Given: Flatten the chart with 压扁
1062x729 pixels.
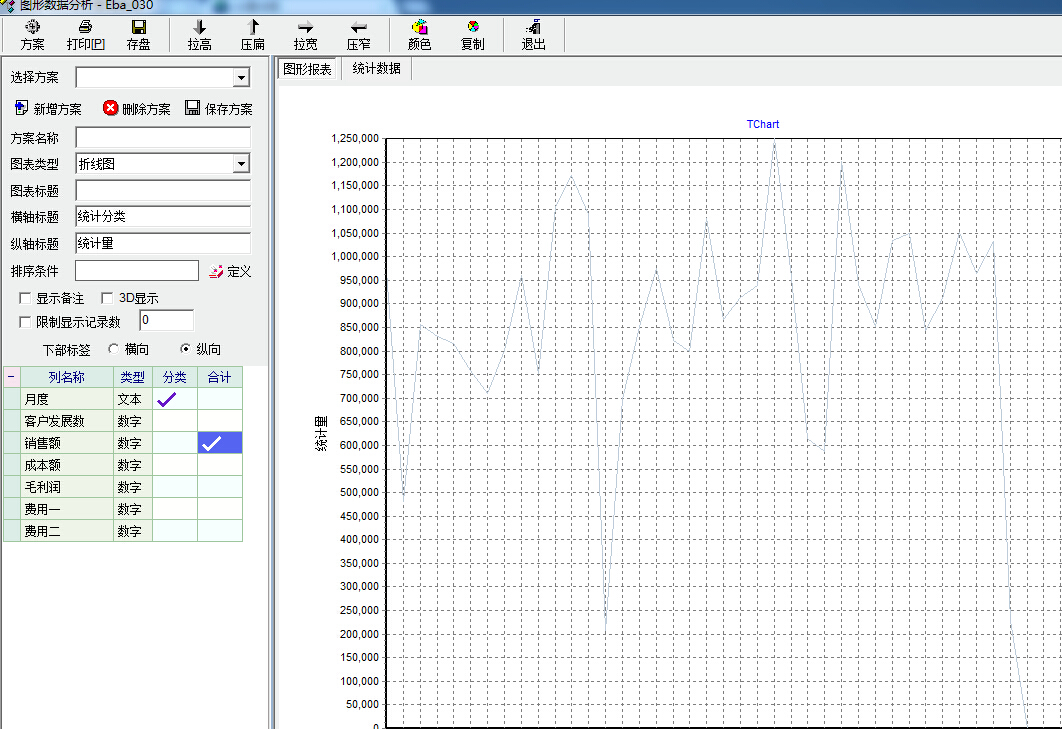Looking at the screenshot, I should [253, 34].
